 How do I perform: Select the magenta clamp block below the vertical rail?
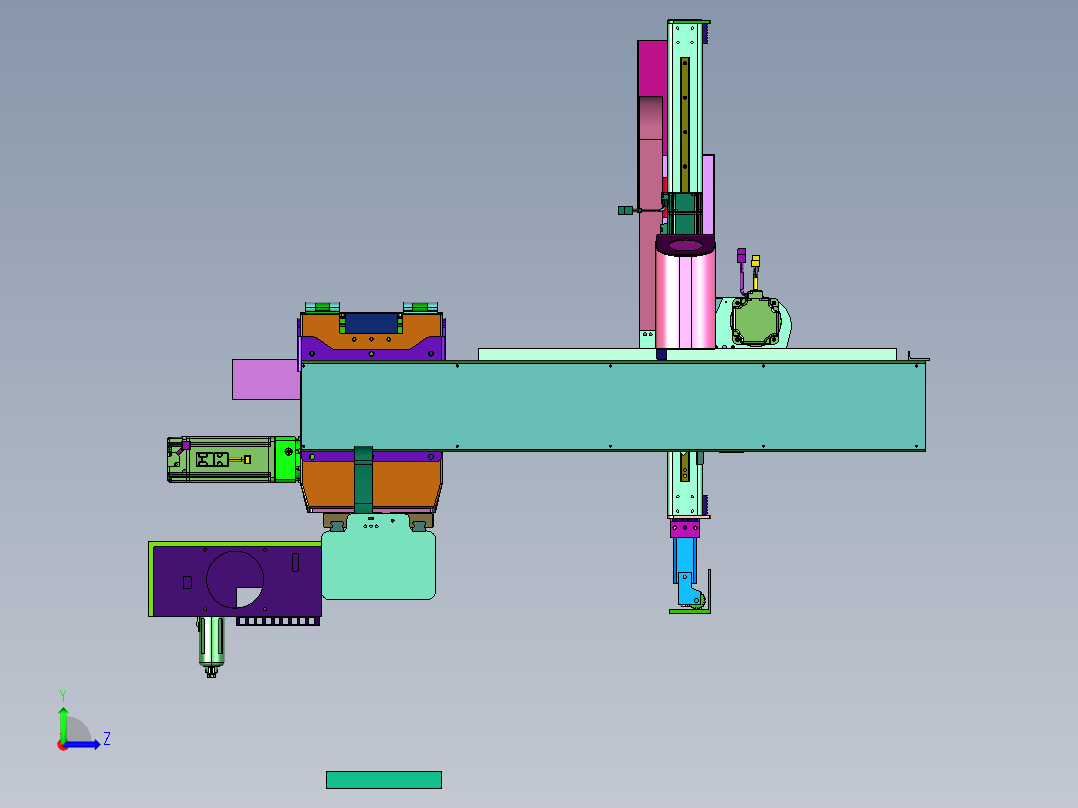685,529
